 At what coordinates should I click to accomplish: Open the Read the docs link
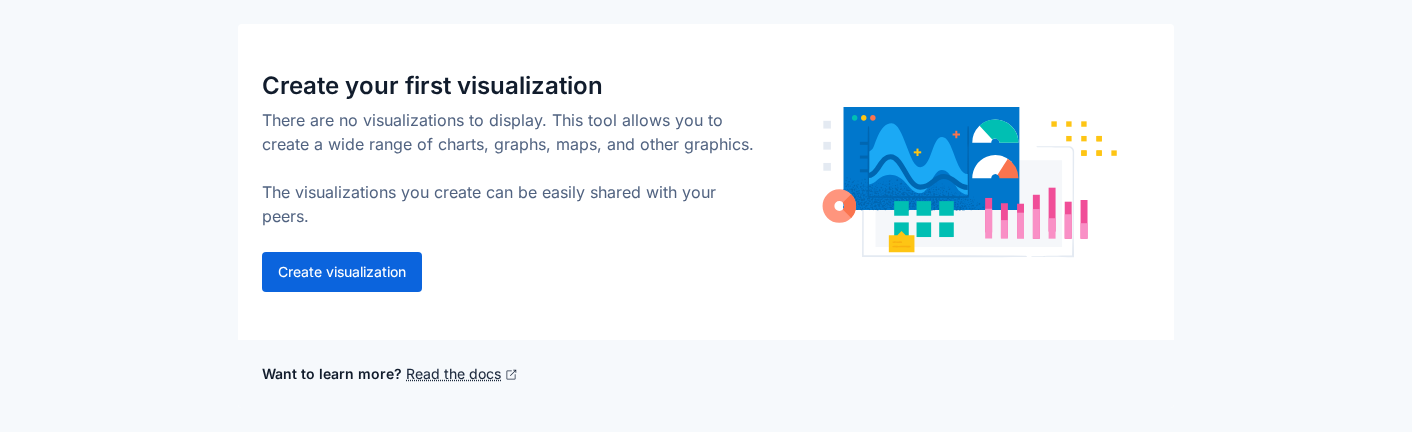(x=453, y=374)
